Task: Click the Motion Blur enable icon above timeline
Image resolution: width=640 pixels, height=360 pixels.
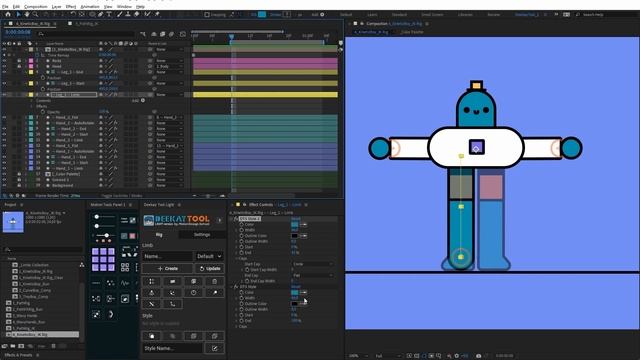Action: point(171,34)
